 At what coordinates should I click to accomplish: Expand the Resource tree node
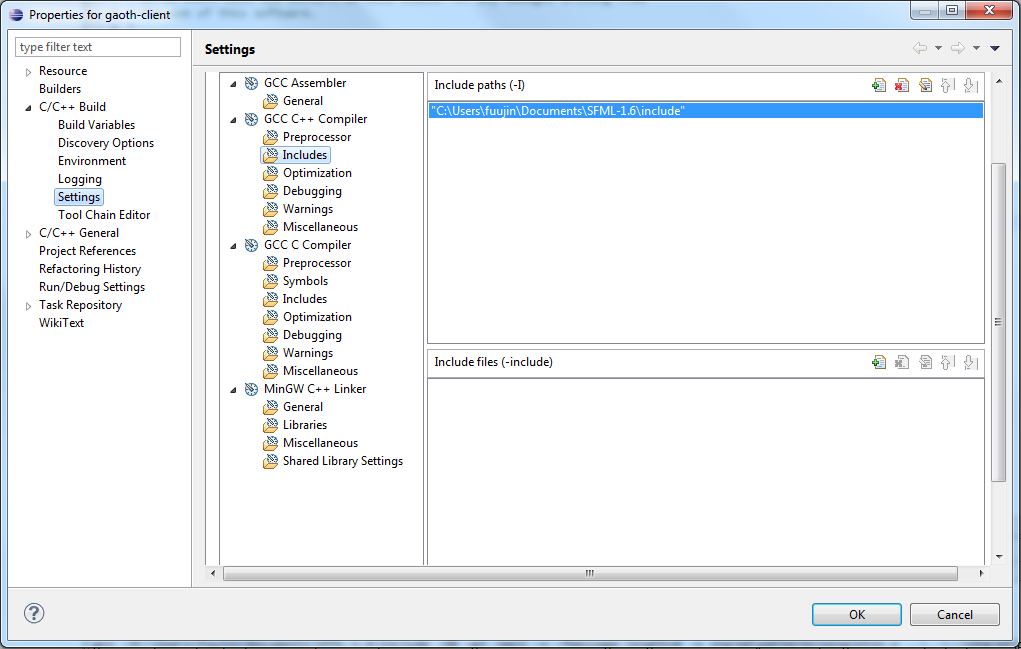tap(28, 72)
